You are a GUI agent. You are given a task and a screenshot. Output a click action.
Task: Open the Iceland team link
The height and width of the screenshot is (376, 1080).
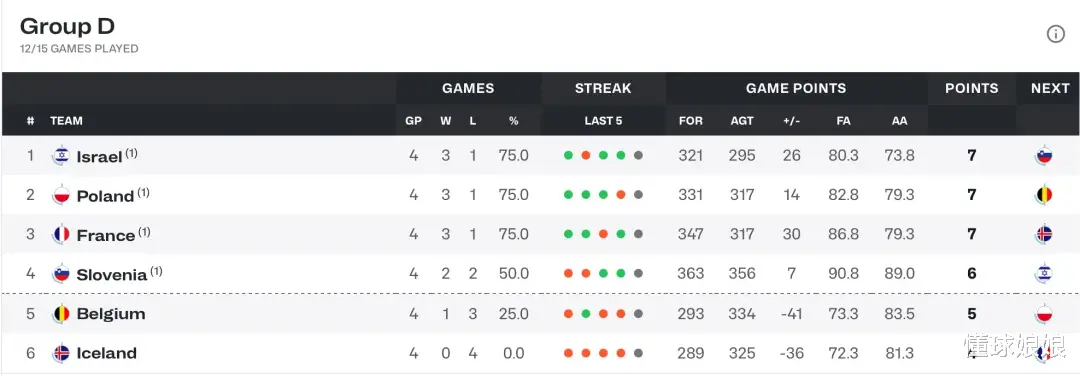pyautogui.click(x=107, y=353)
